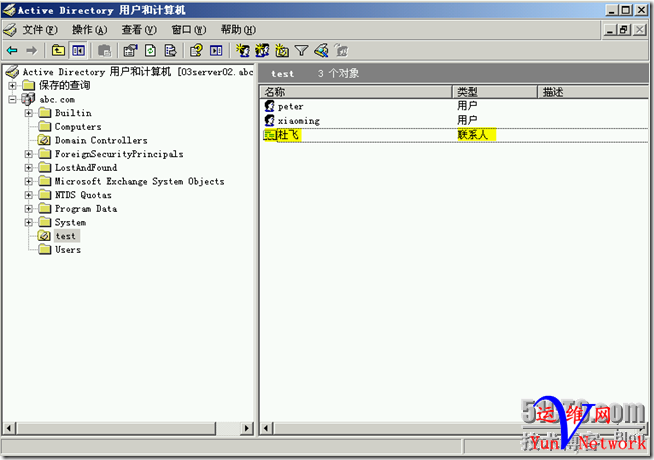Select the user xiaoming in list
Screen dimensions: 654x460
299,121
